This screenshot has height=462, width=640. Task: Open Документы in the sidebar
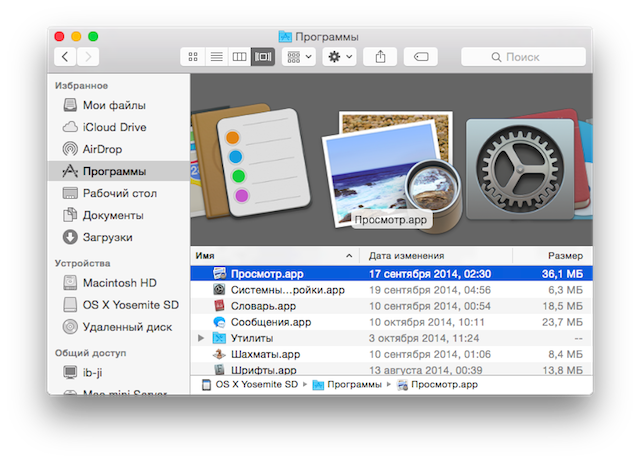click(118, 215)
